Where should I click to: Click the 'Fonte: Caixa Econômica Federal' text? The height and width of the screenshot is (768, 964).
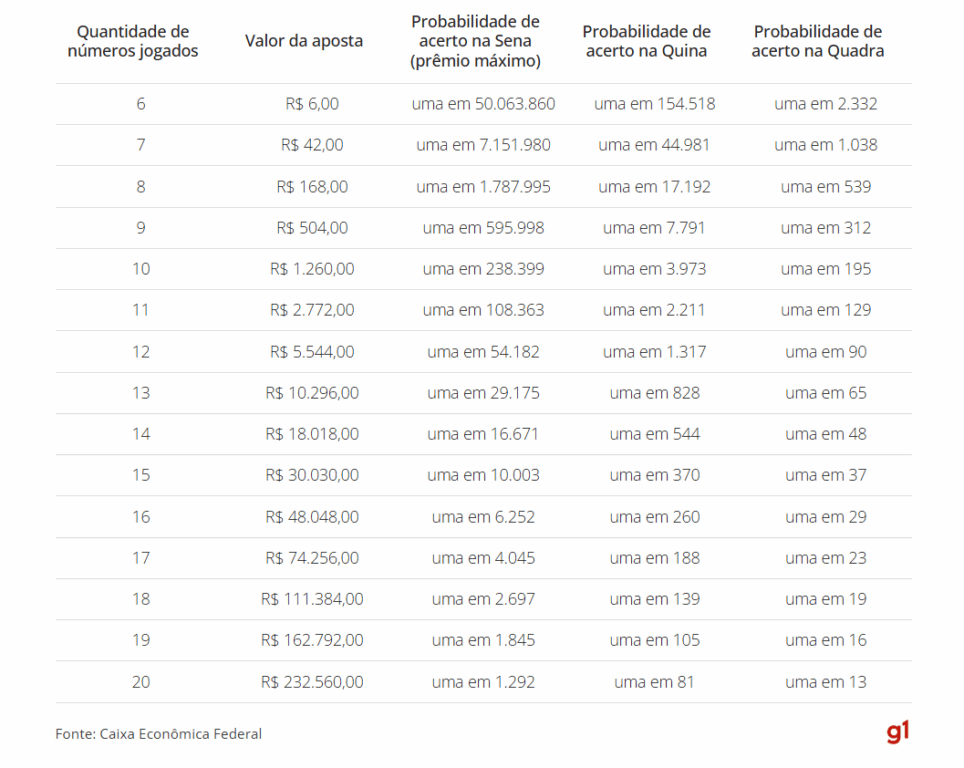[159, 734]
